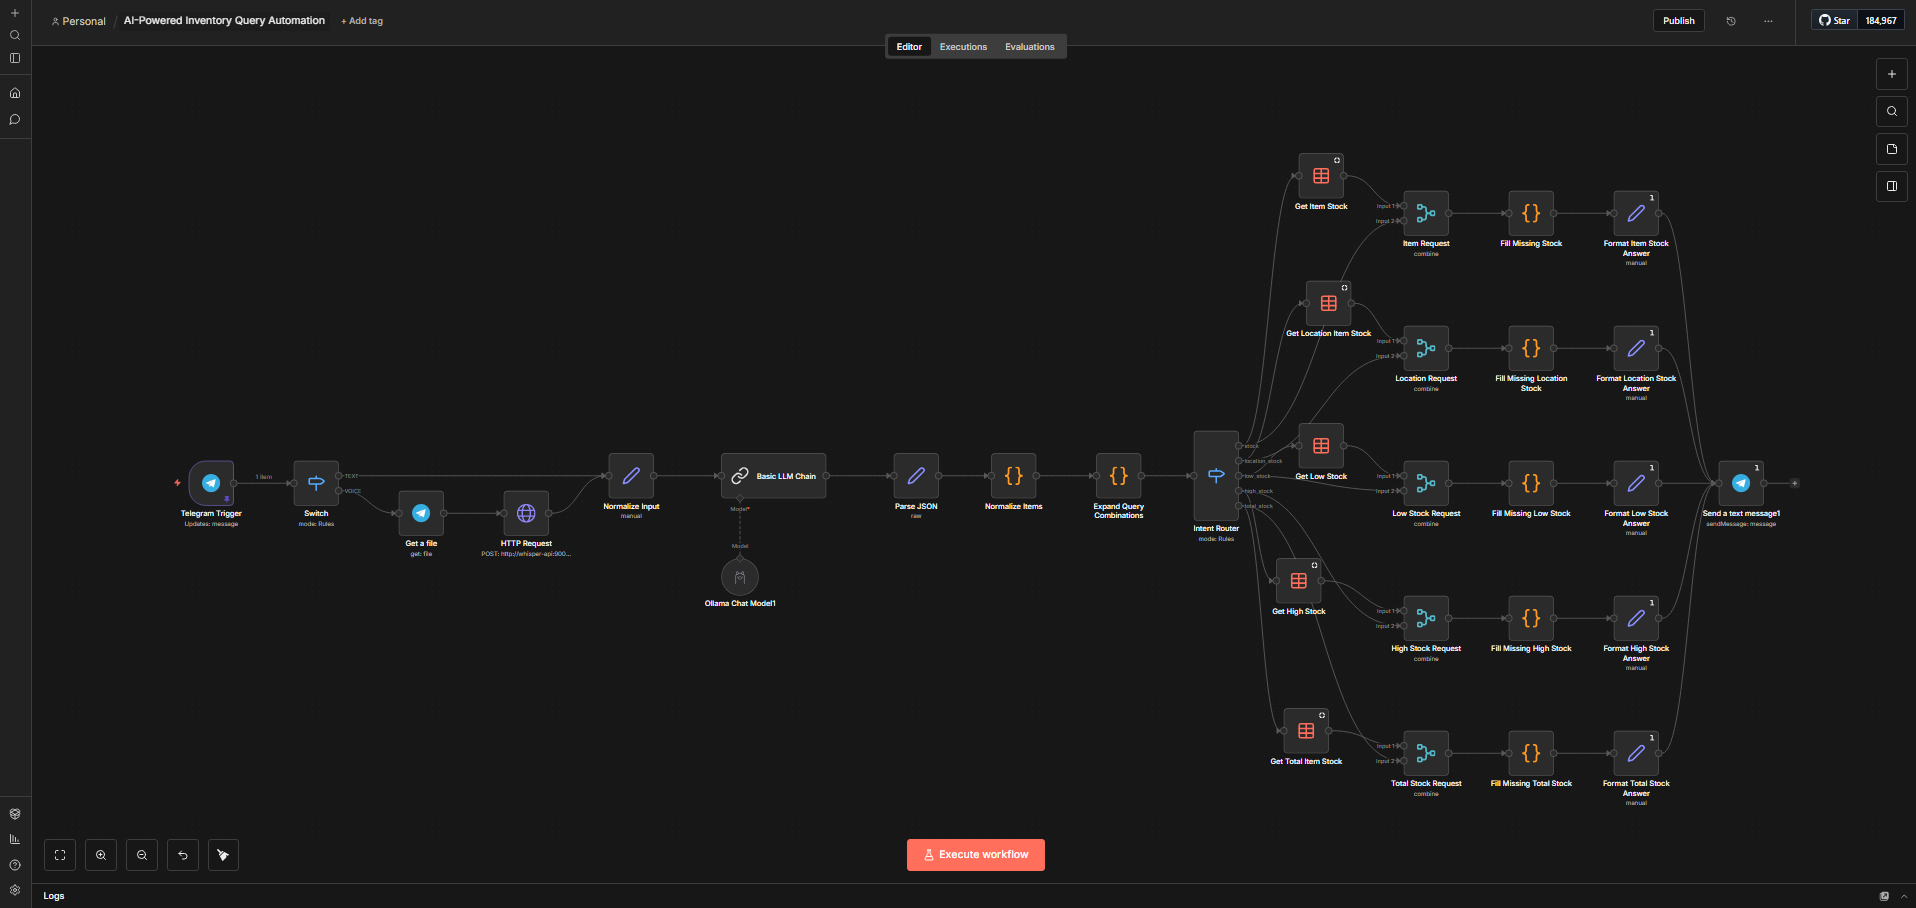
Task: Open the Basic LLM Chain node
Action: pos(773,476)
